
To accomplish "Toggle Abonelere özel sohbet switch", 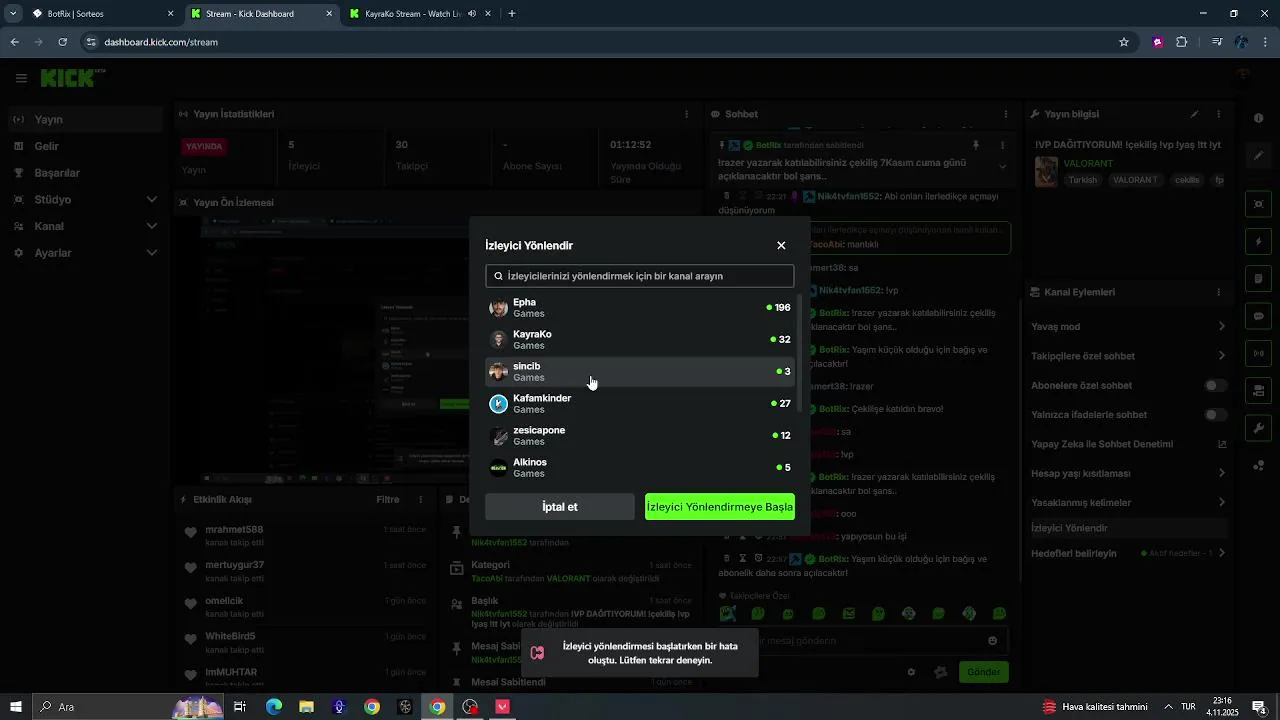I will (x=1215, y=385).
